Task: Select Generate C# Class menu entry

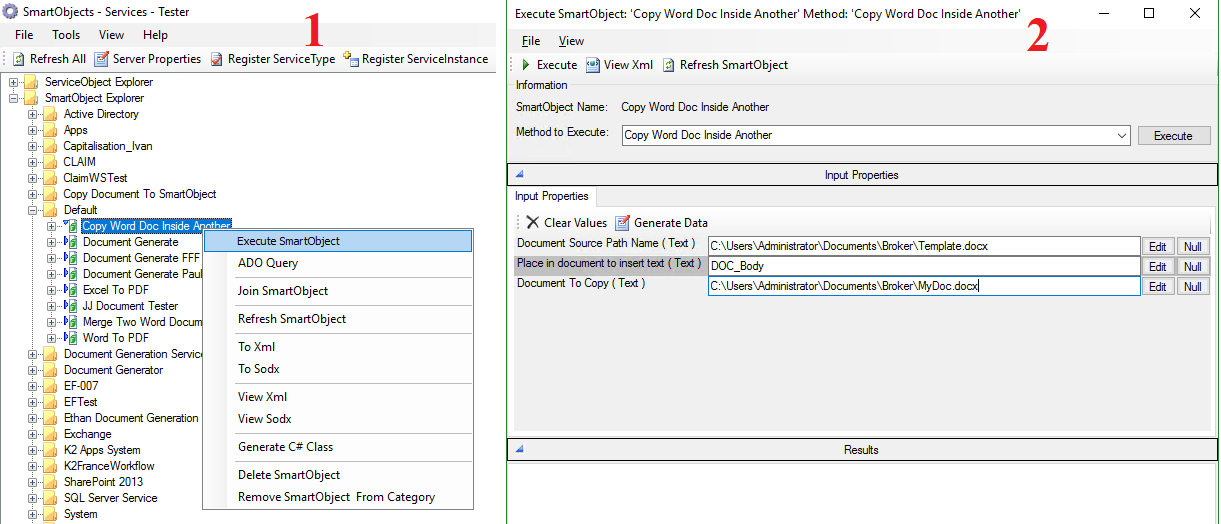Action: 285,447
